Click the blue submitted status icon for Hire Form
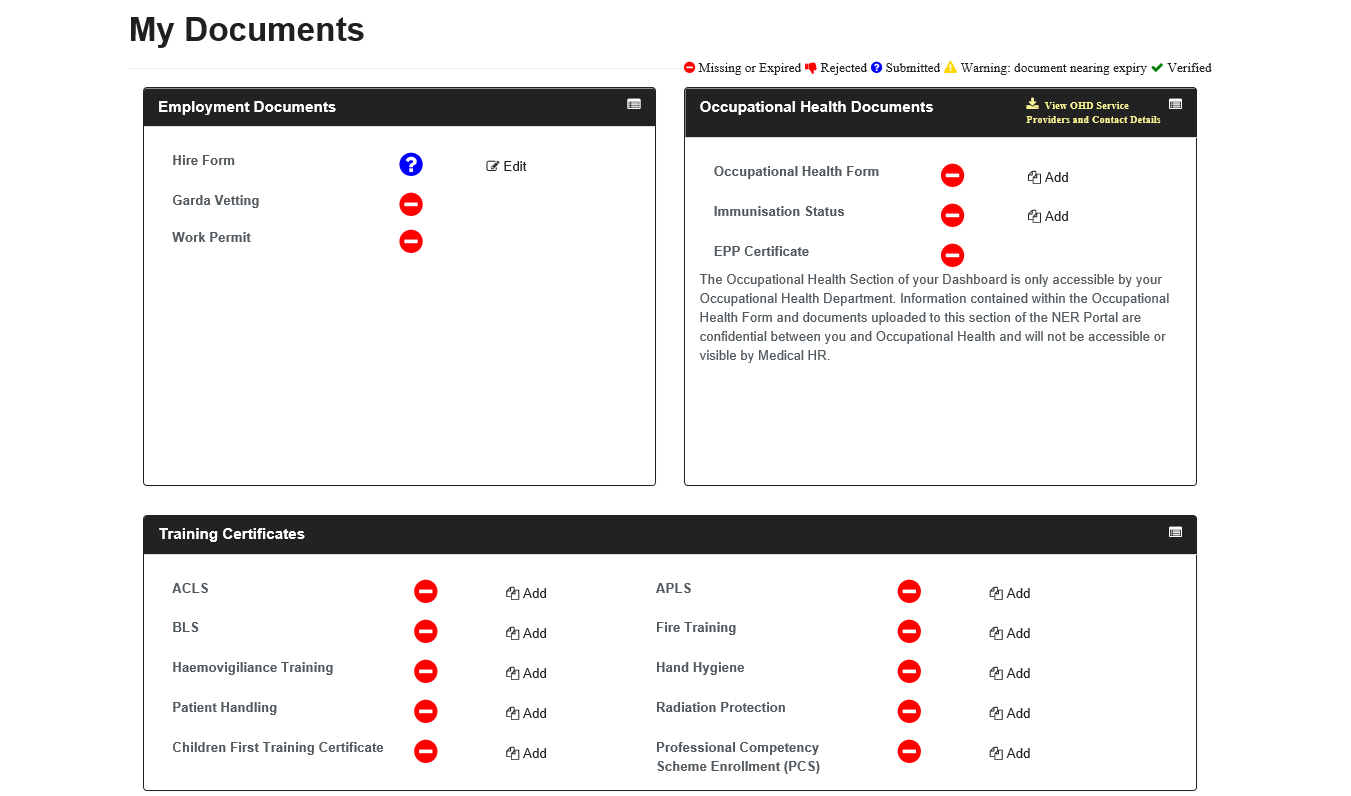Image resolution: width=1351 pixels, height=796 pixels. (x=411, y=165)
